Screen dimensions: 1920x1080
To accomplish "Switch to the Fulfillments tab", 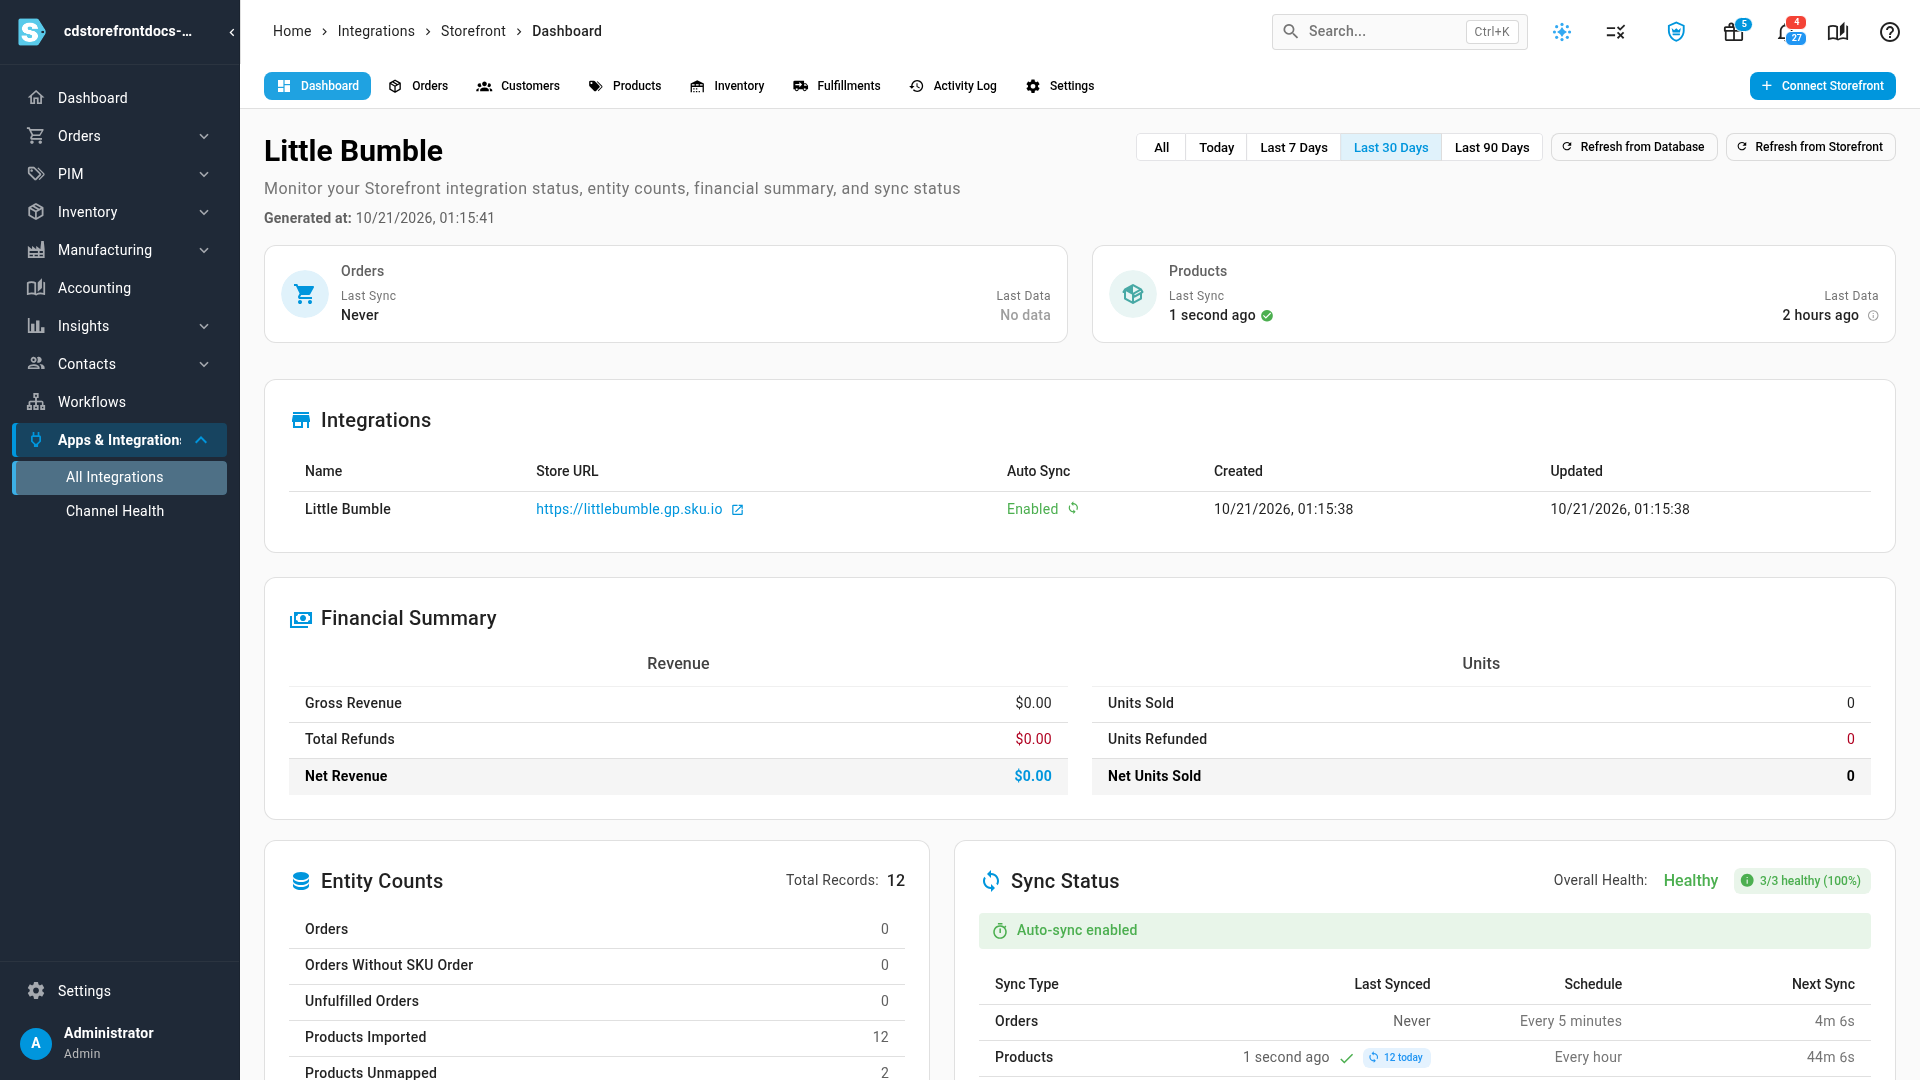I will pyautogui.click(x=836, y=86).
